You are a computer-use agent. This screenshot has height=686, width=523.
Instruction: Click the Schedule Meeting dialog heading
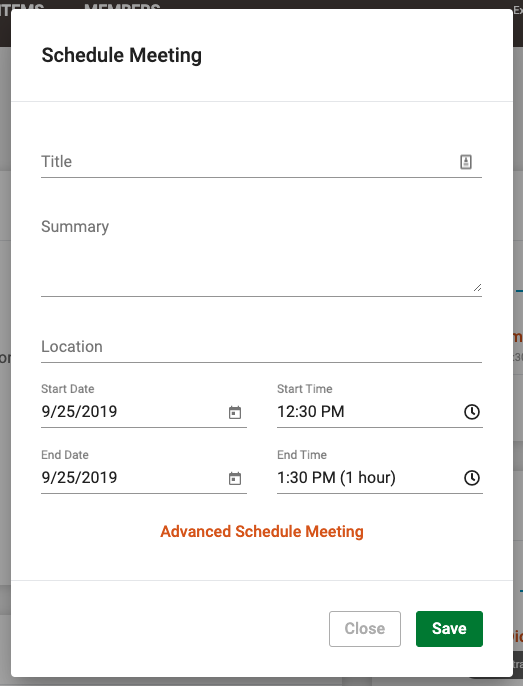click(122, 56)
